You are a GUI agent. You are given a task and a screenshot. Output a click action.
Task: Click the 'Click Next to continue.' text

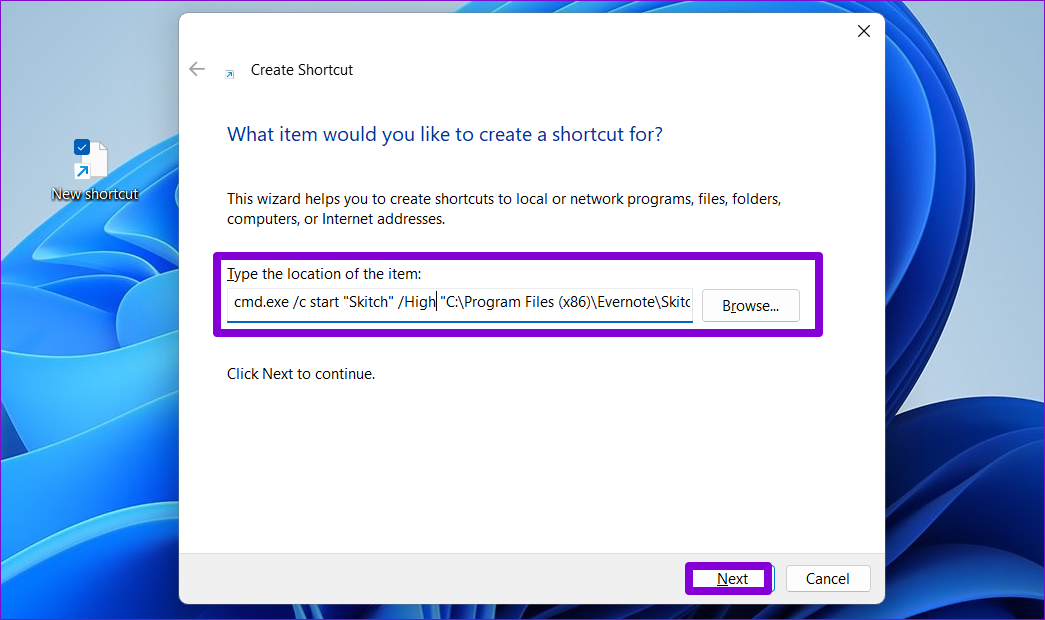pos(301,374)
